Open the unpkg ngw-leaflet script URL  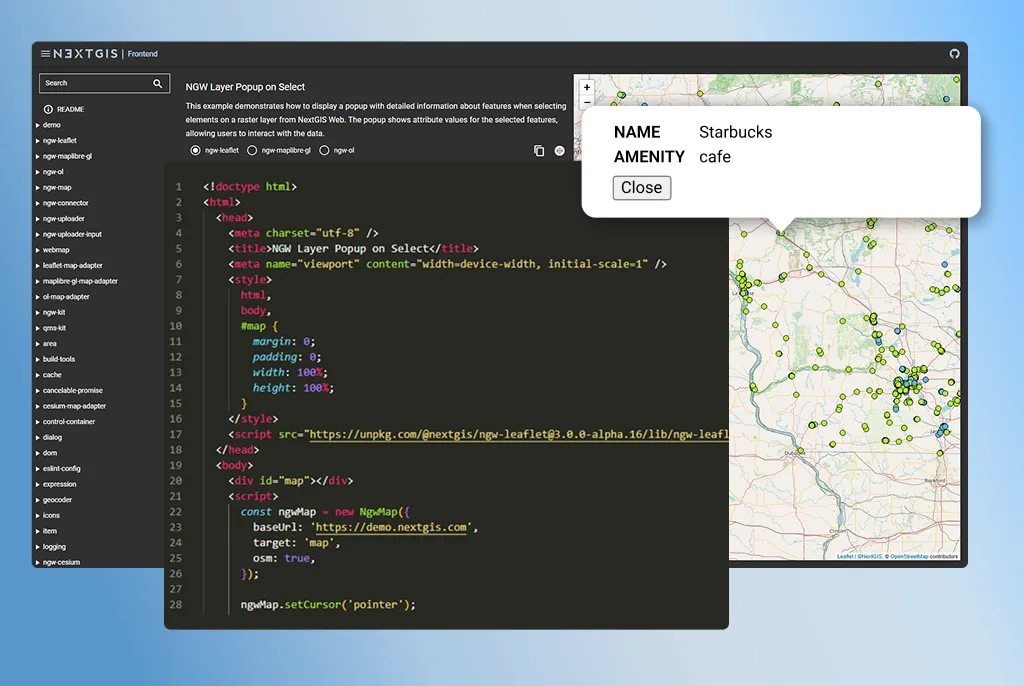click(519, 434)
